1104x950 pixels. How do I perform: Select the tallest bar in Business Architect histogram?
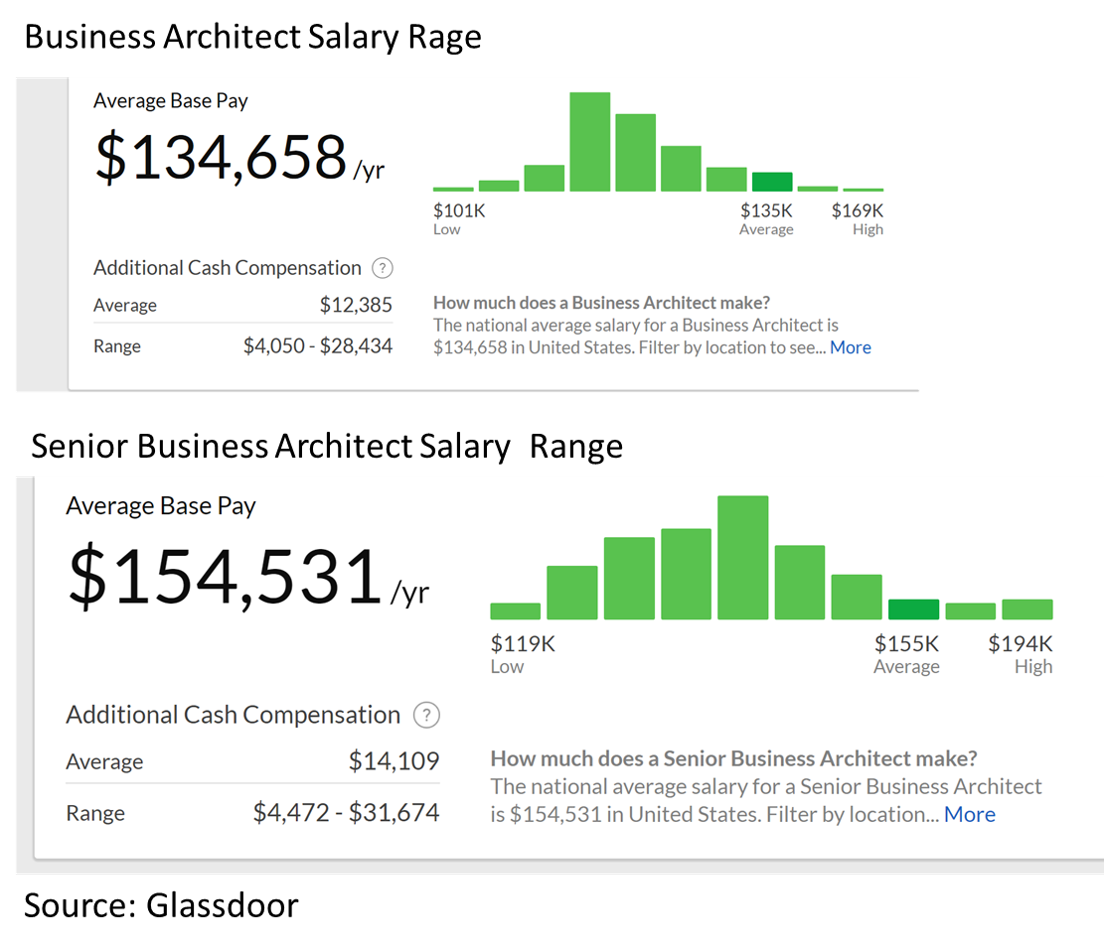point(590,140)
